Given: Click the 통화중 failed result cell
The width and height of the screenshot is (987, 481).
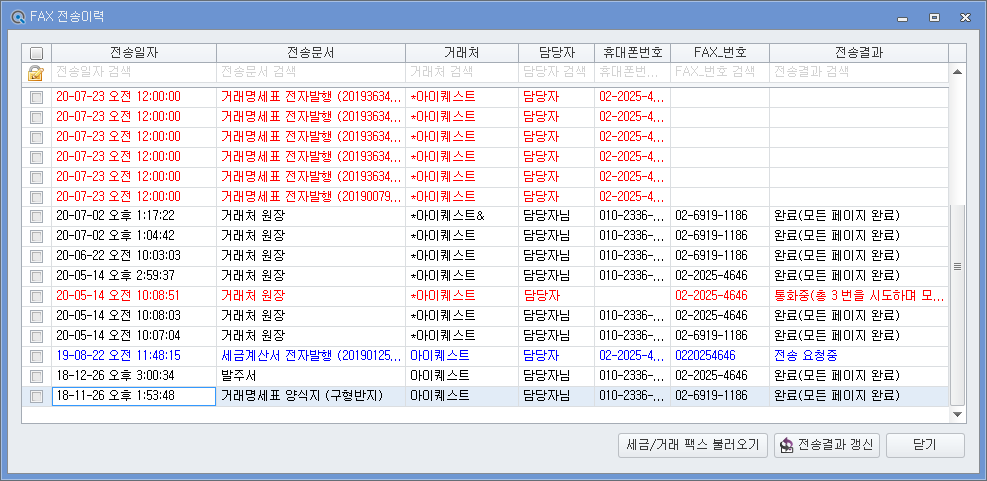Looking at the screenshot, I should point(859,296).
